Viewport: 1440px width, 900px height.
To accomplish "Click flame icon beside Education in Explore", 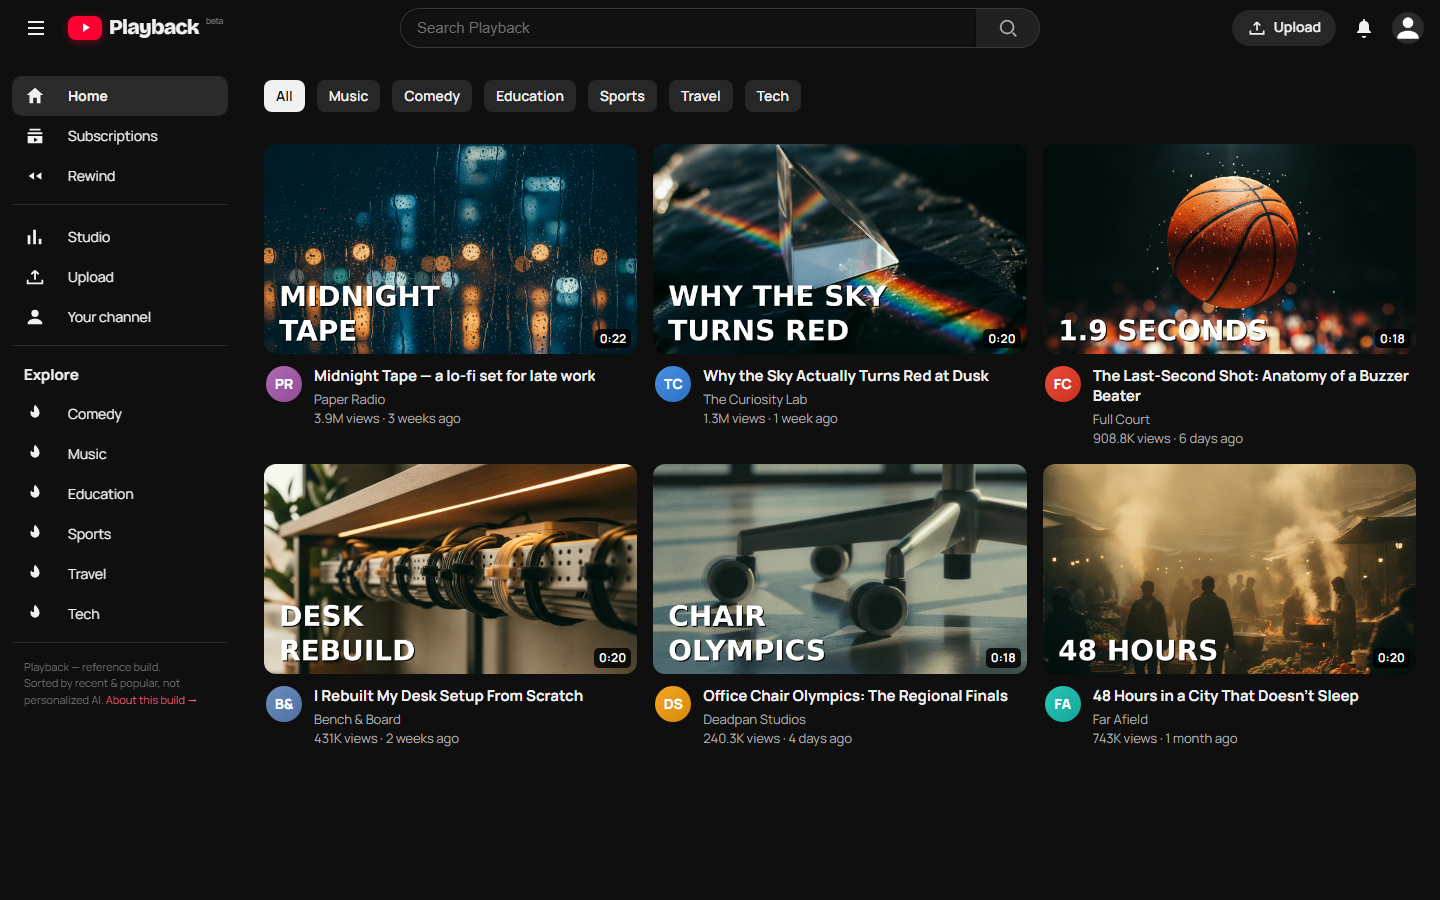I will pos(35,492).
